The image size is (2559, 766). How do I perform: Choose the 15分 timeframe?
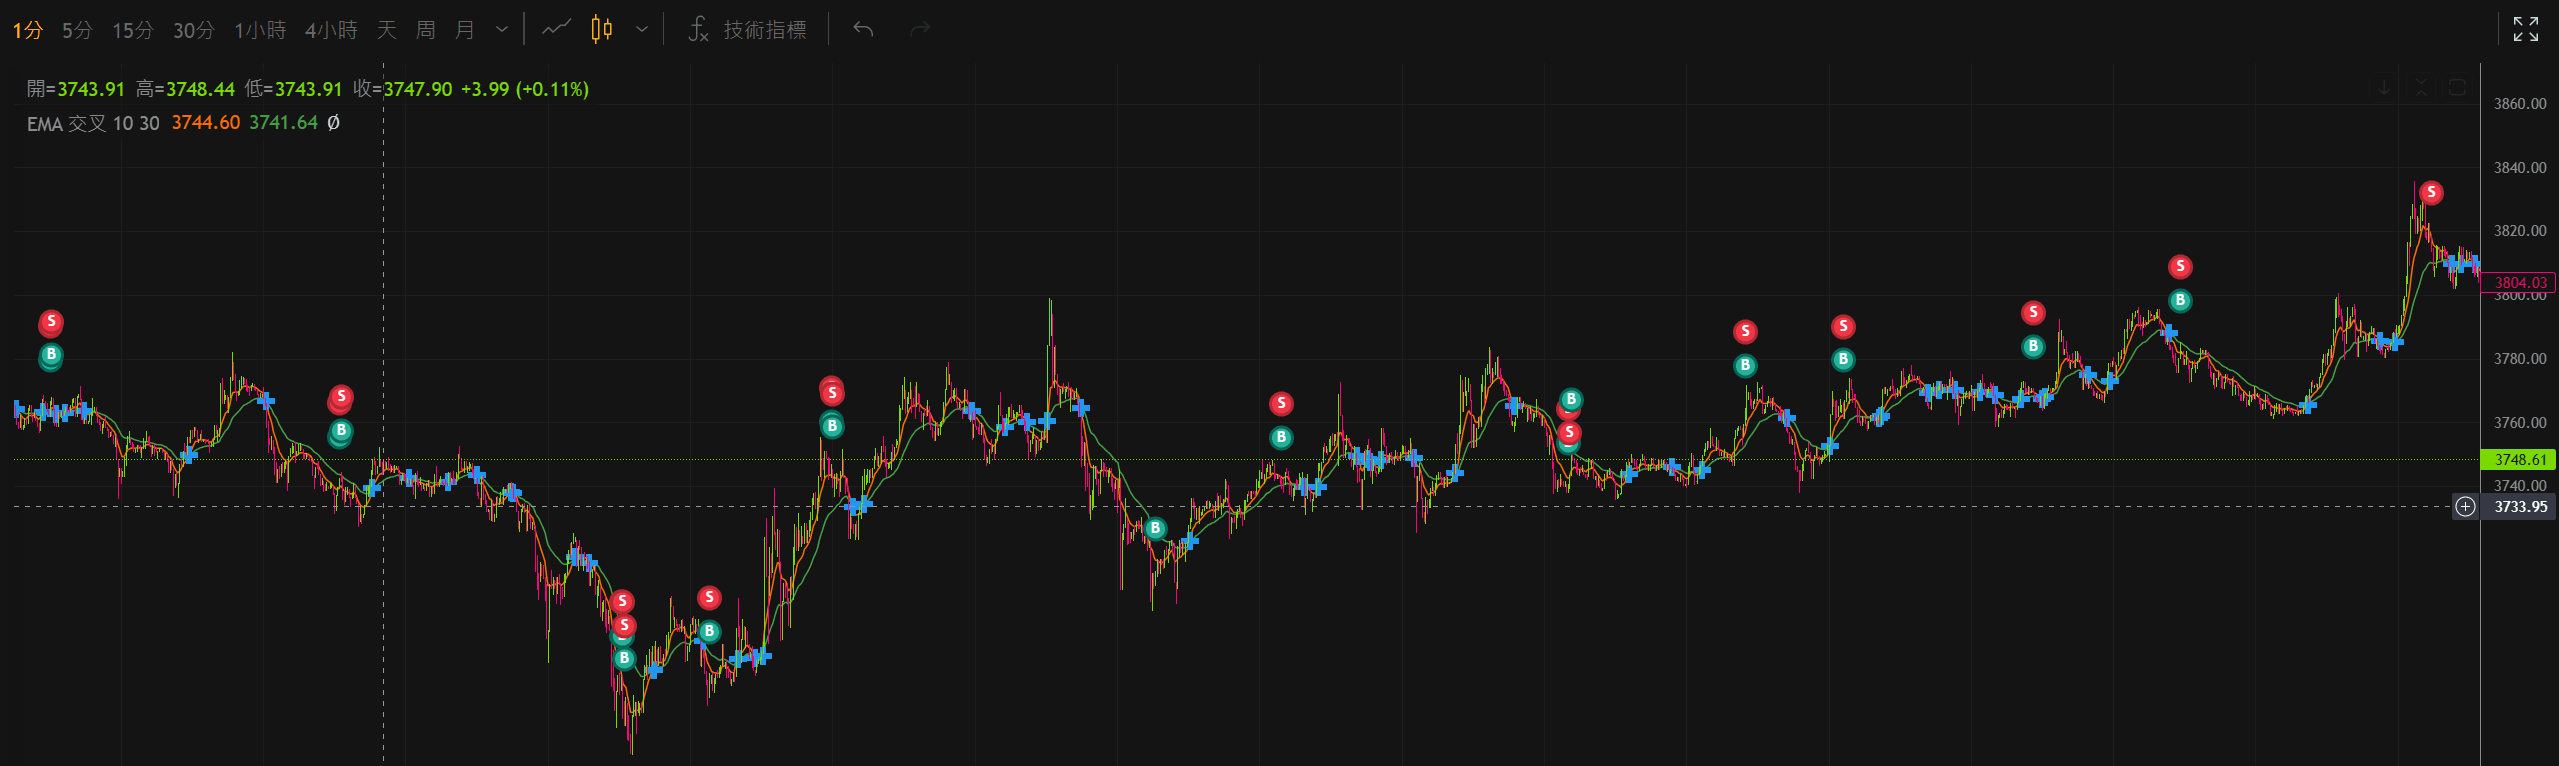[x=133, y=30]
